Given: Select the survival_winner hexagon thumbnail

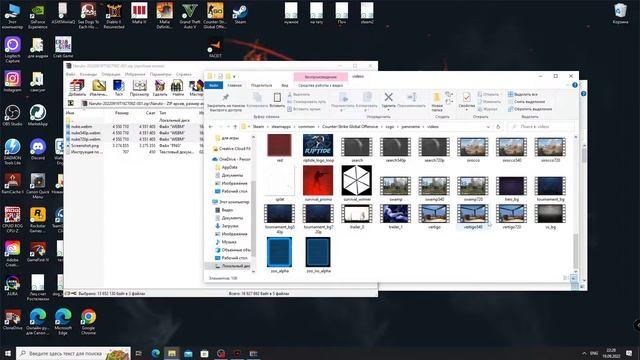Looking at the screenshot, I should point(357,183).
